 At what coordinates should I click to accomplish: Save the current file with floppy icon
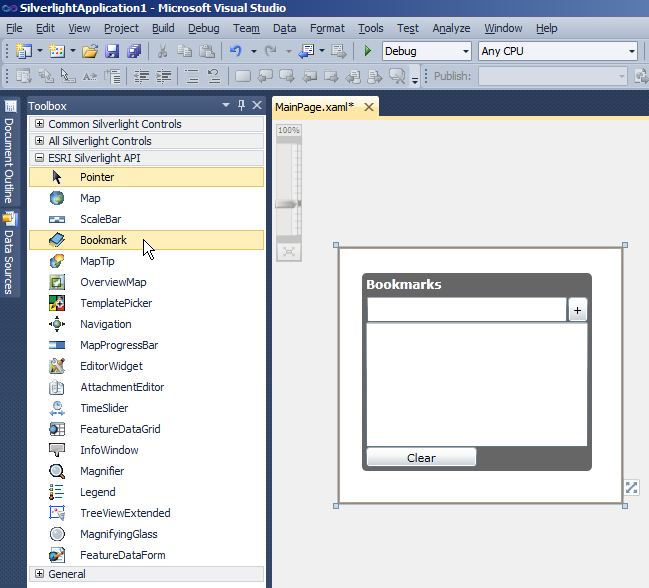[112, 51]
